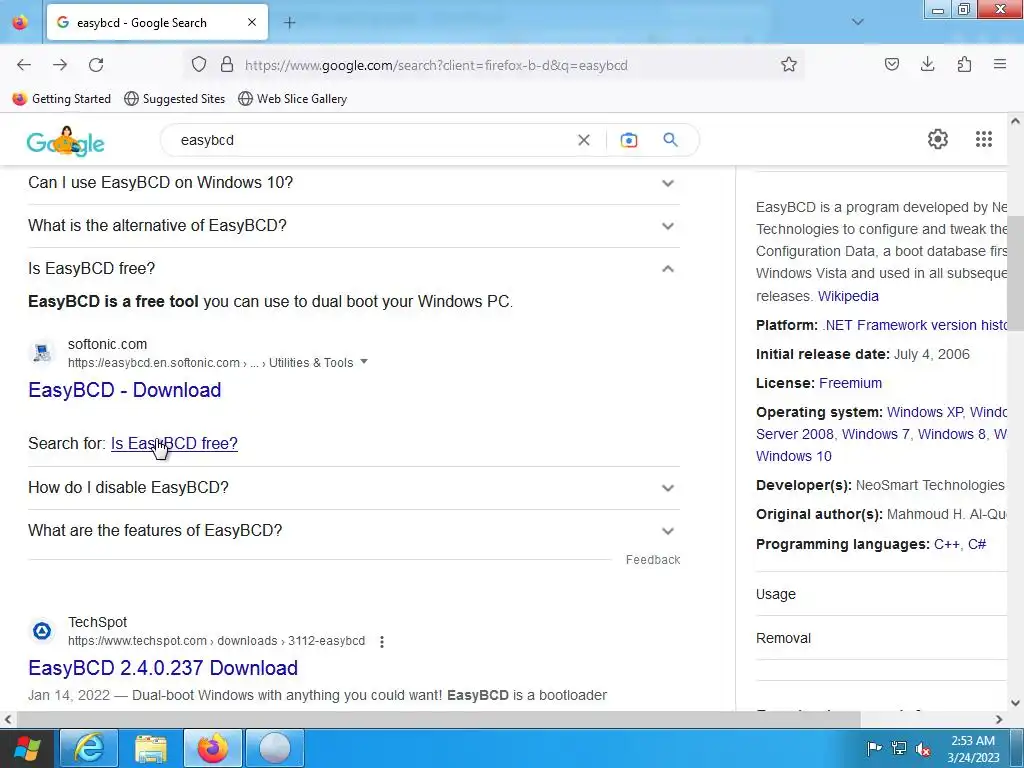Open the Wikipedia source link
The width and height of the screenshot is (1024, 768).
[848, 296]
